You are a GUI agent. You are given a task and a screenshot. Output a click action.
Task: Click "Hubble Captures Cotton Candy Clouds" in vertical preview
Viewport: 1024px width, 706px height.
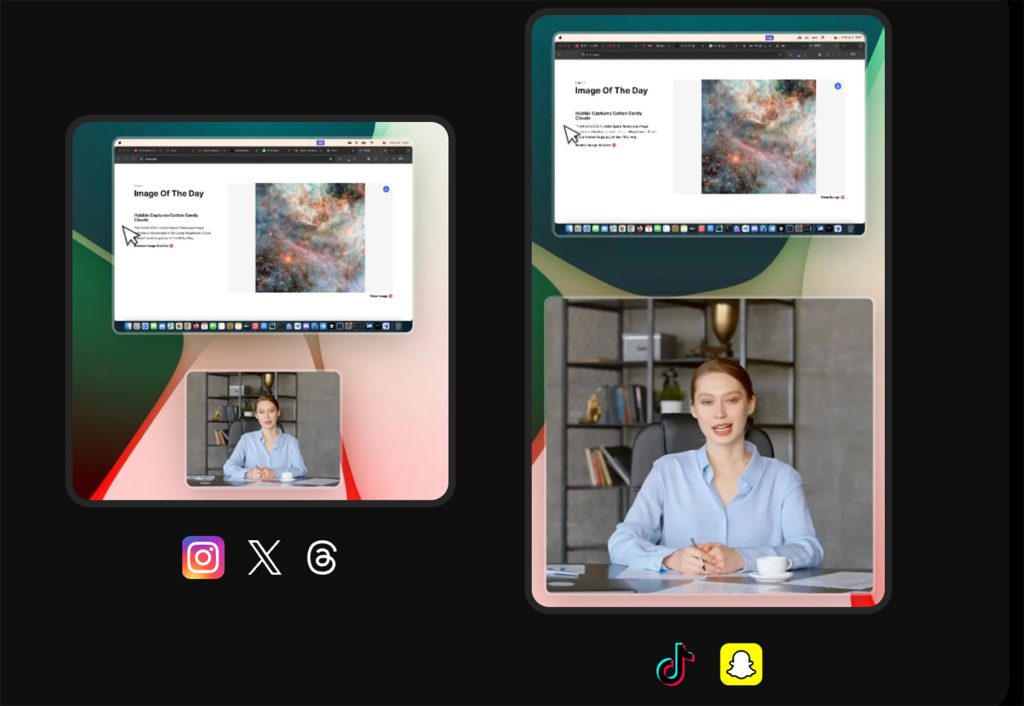(609, 116)
